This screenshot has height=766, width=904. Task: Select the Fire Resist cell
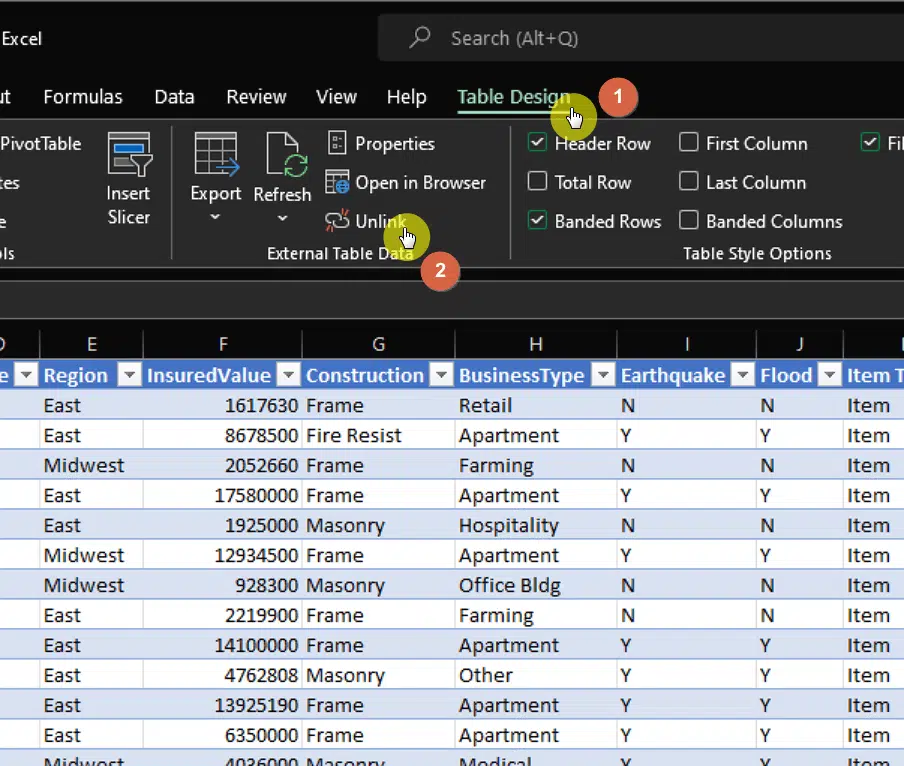tap(378, 436)
